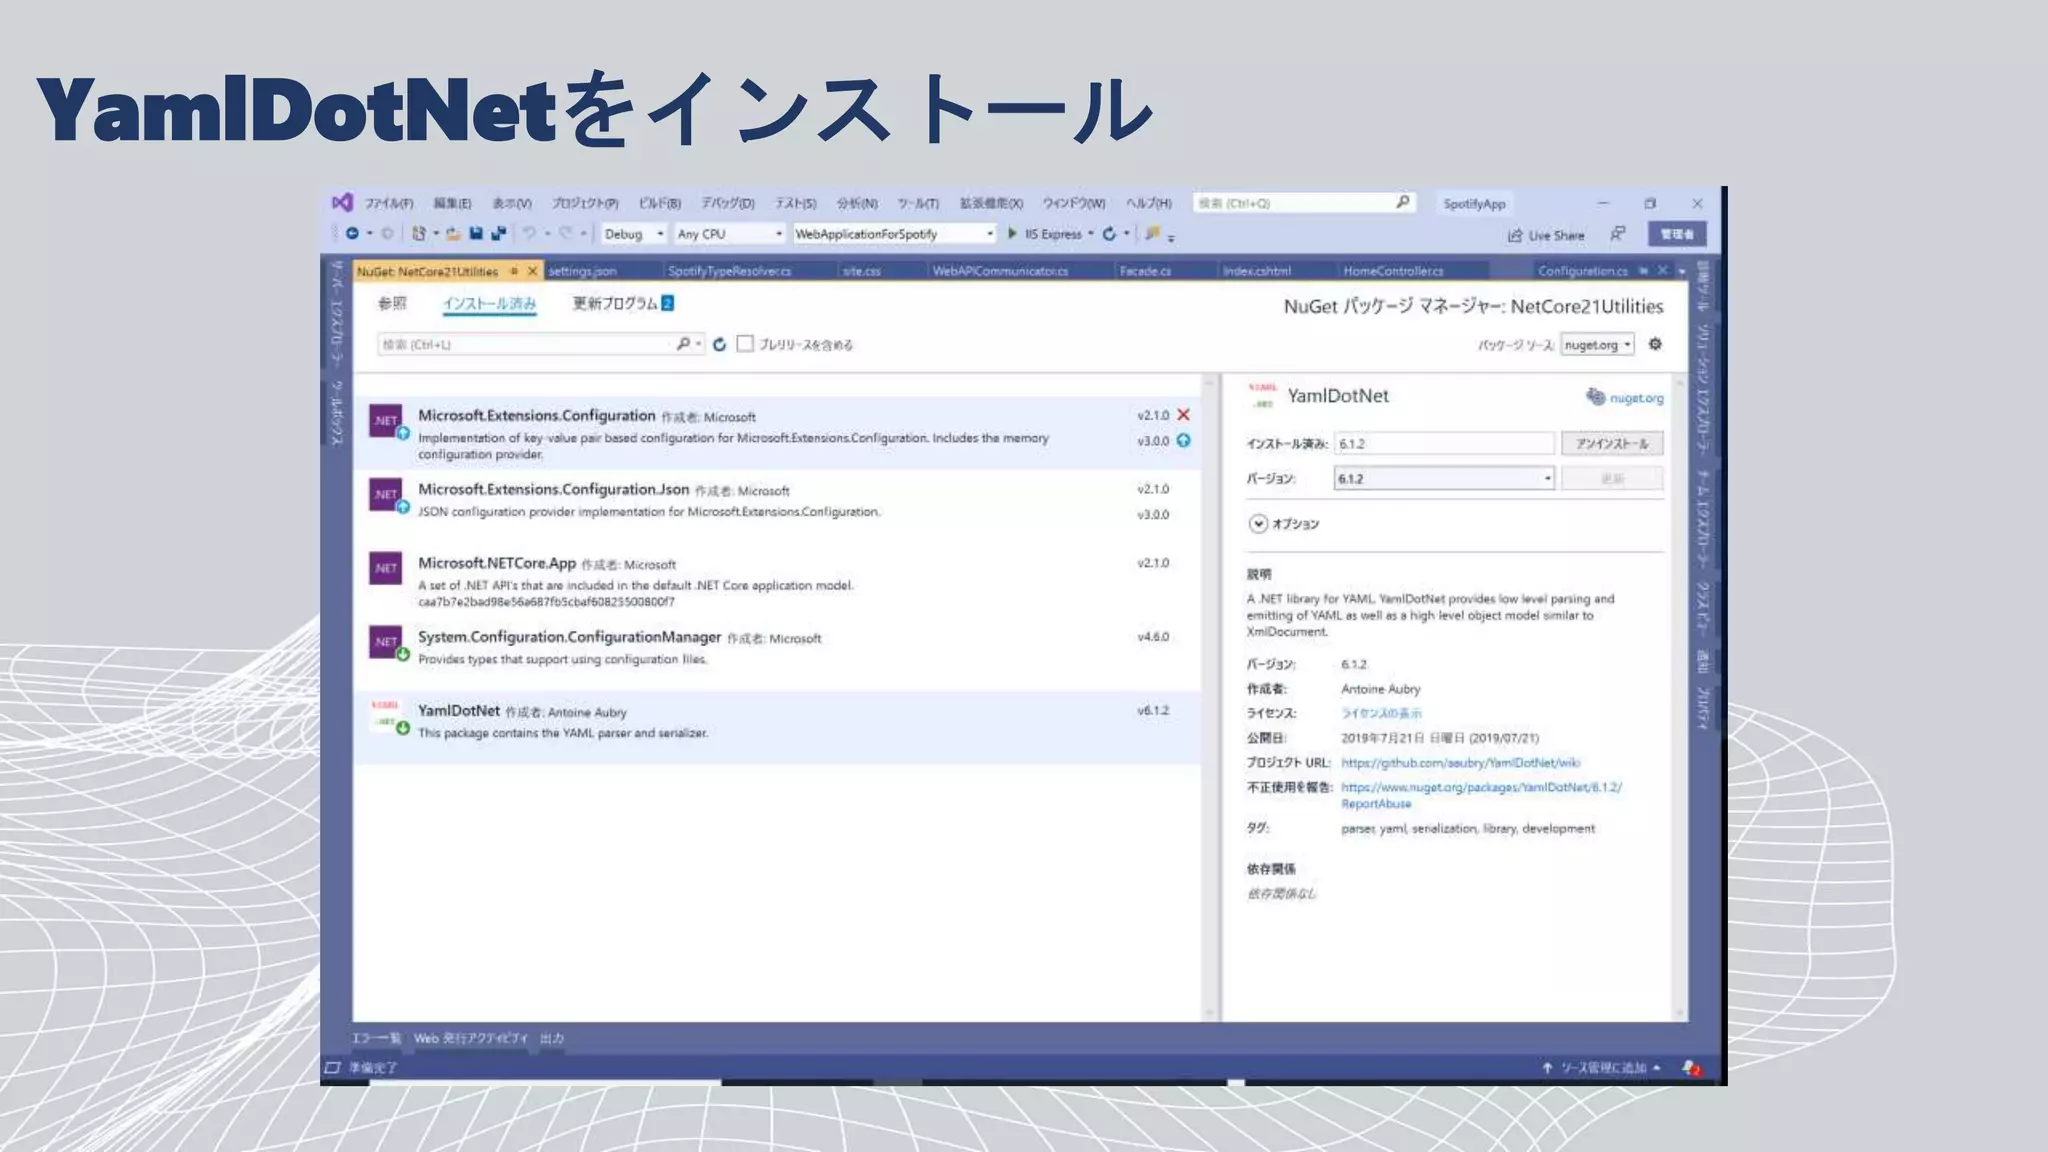Open the デバッグ(D) menu
The height and width of the screenshot is (1152, 2048).
click(728, 203)
